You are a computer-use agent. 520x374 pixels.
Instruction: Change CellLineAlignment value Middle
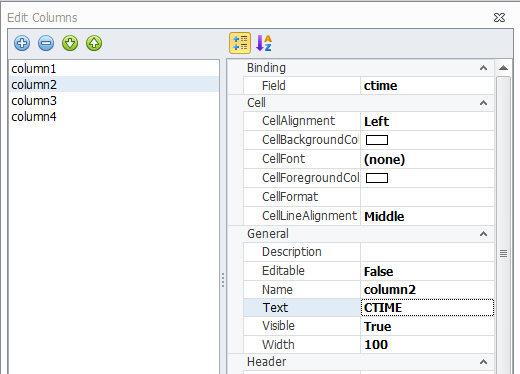point(427,216)
